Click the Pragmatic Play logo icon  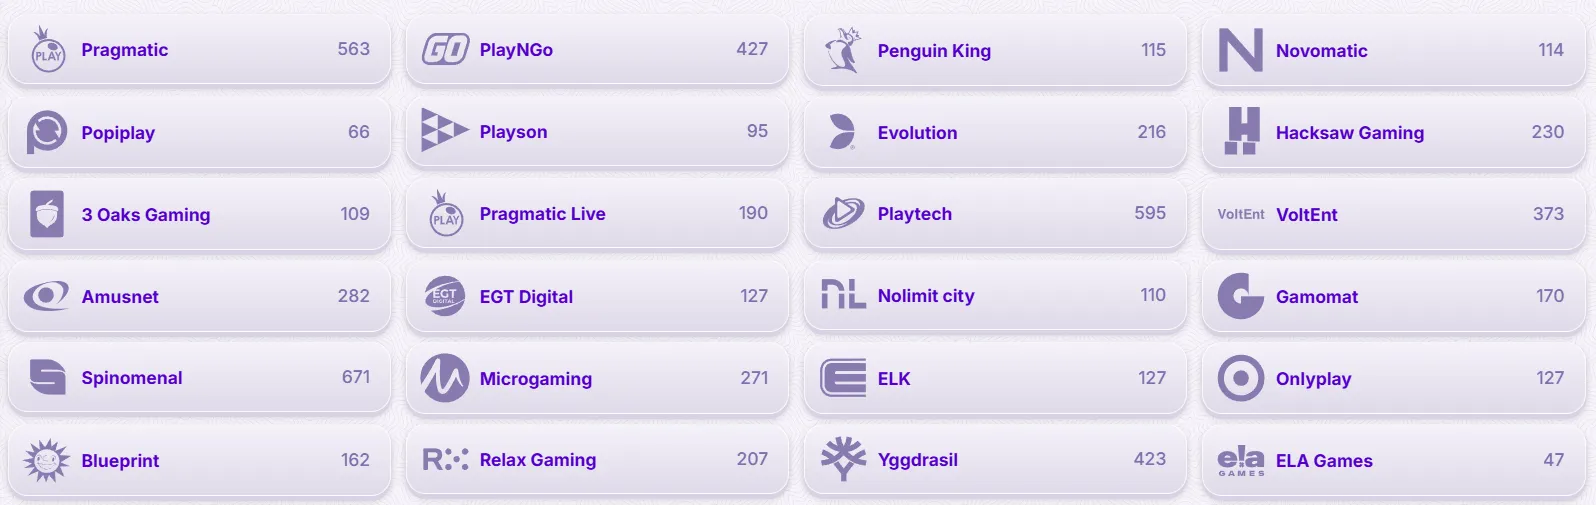[x=47, y=50]
